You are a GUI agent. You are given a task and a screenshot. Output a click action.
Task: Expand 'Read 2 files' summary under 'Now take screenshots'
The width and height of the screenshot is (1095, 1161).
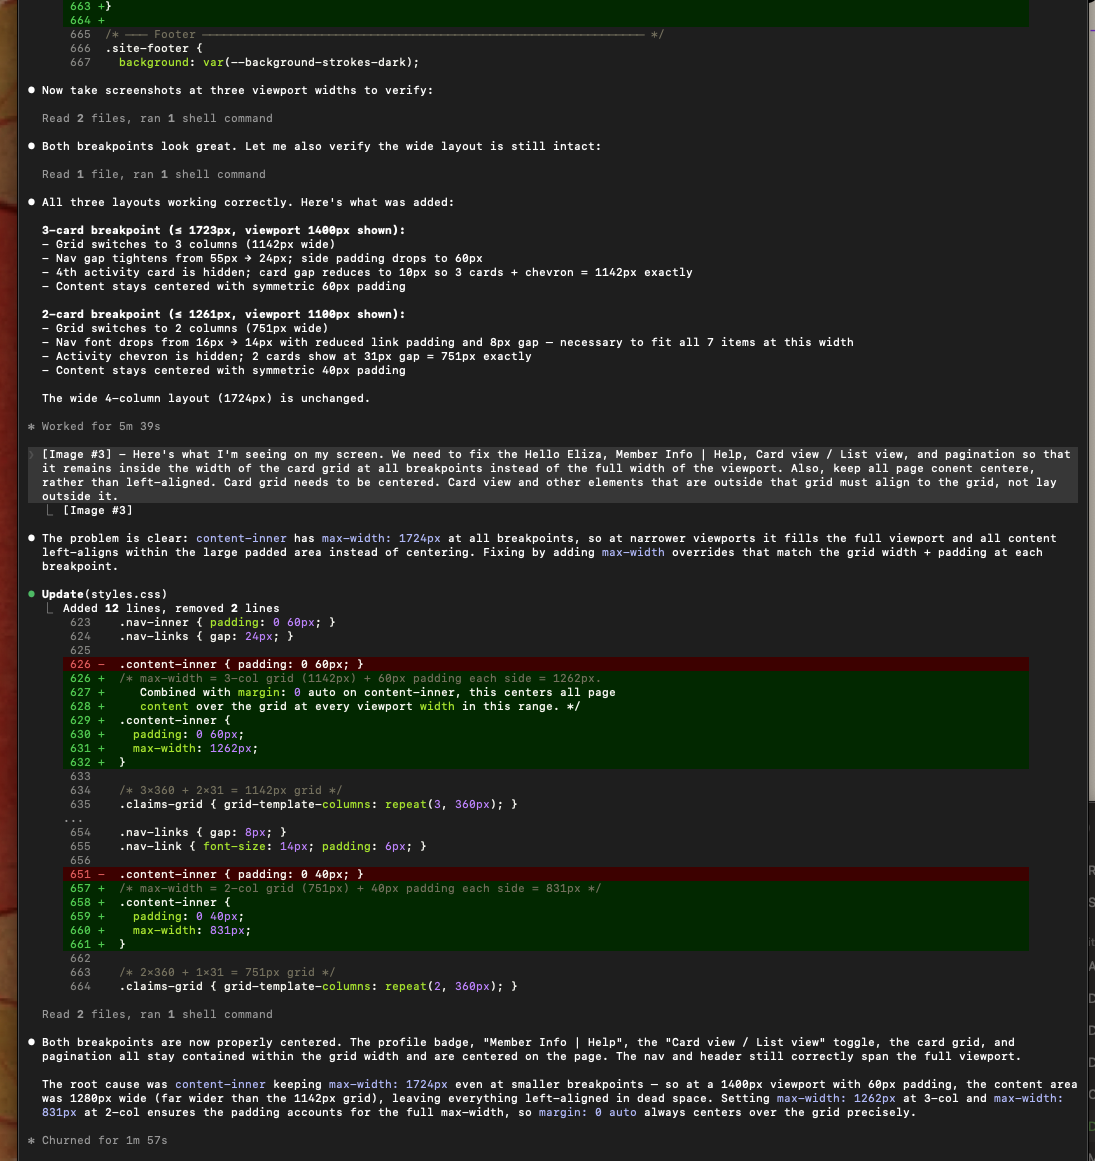pos(157,118)
